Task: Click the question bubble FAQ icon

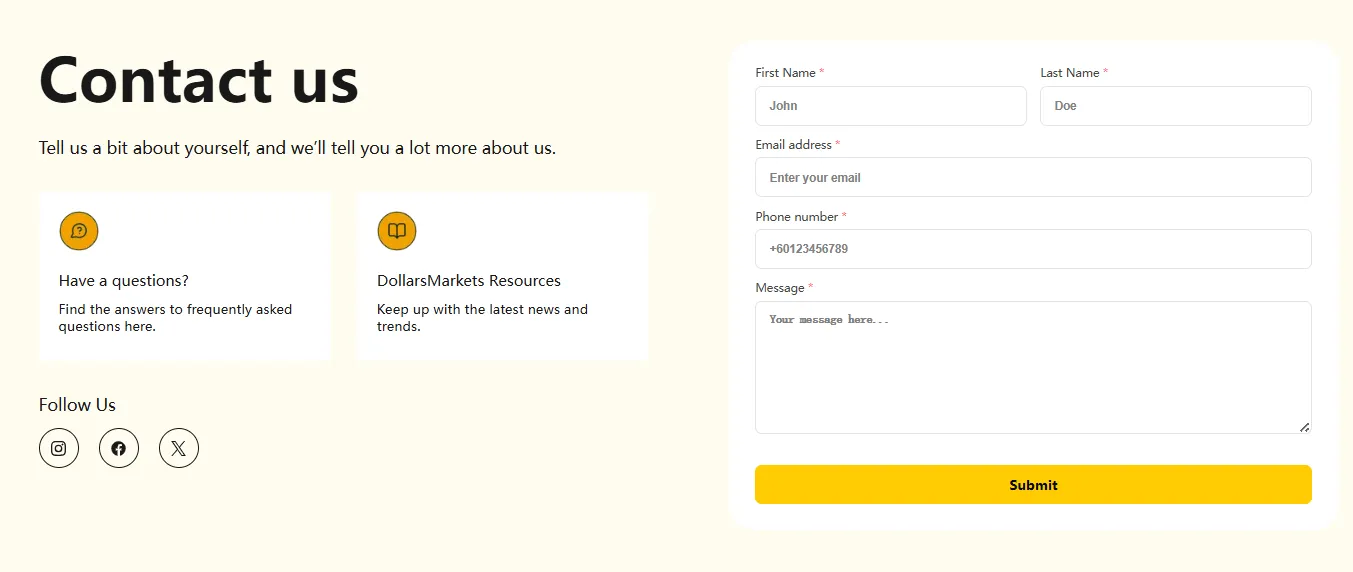Action: pyautogui.click(x=79, y=231)
